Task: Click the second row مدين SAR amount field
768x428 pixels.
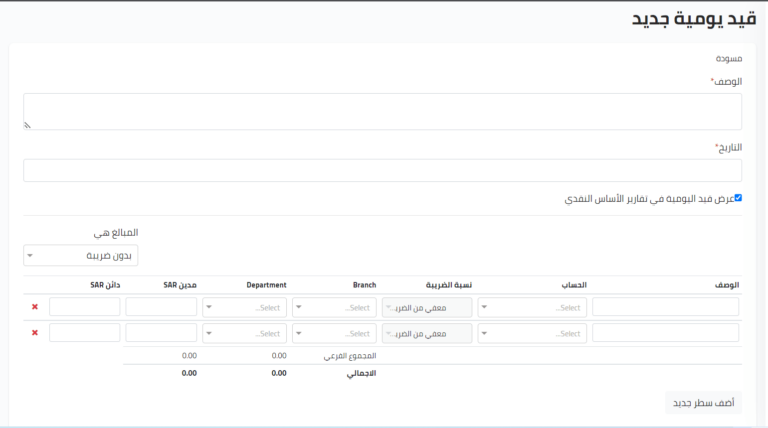Action: pos(161,333)
